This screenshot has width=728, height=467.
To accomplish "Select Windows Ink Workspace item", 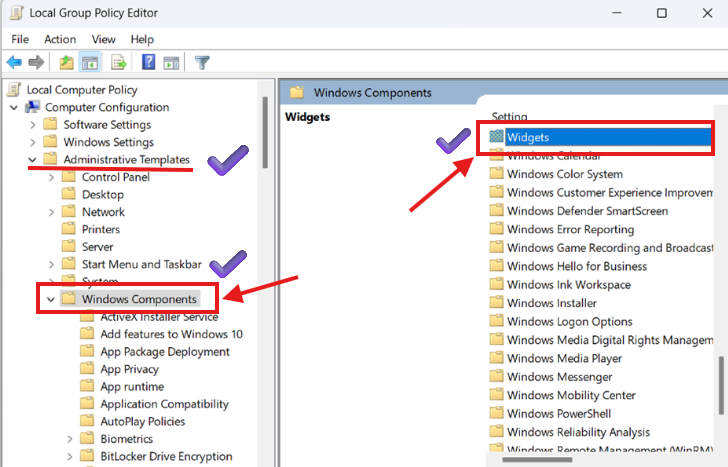I will 560,285.
